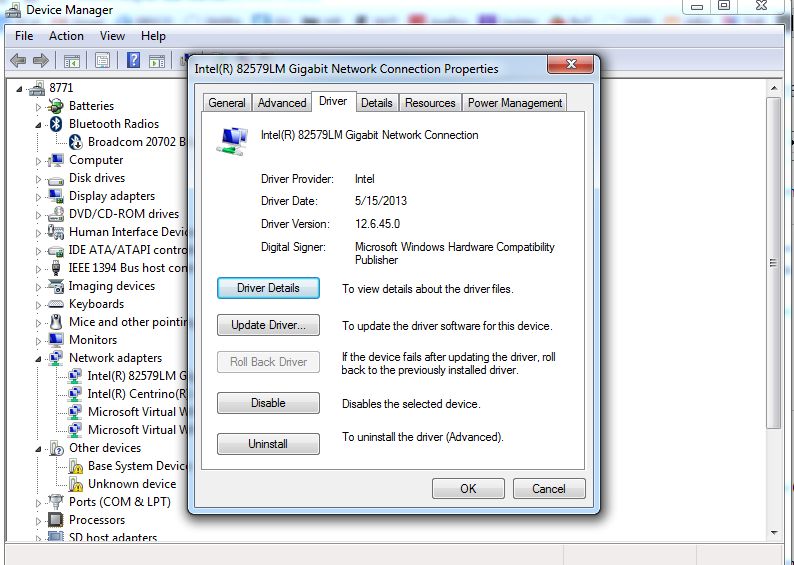This screenshot has width=794, height=565.
Task: Expand the Batteries node
Action: coord(38,107)
